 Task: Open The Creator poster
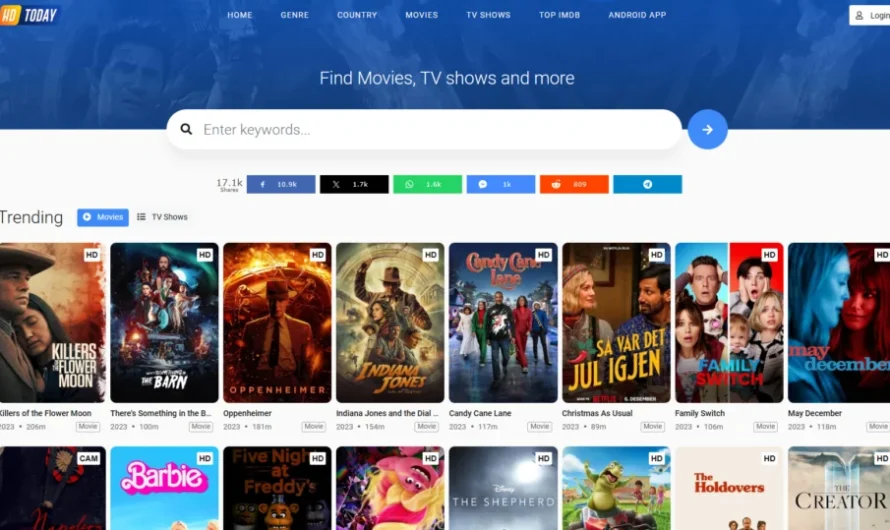click(x=839, y=489)
